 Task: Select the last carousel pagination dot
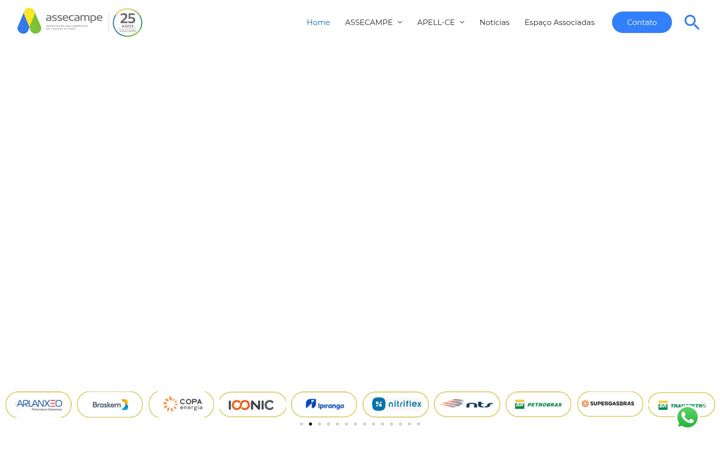tap(418, 424)
